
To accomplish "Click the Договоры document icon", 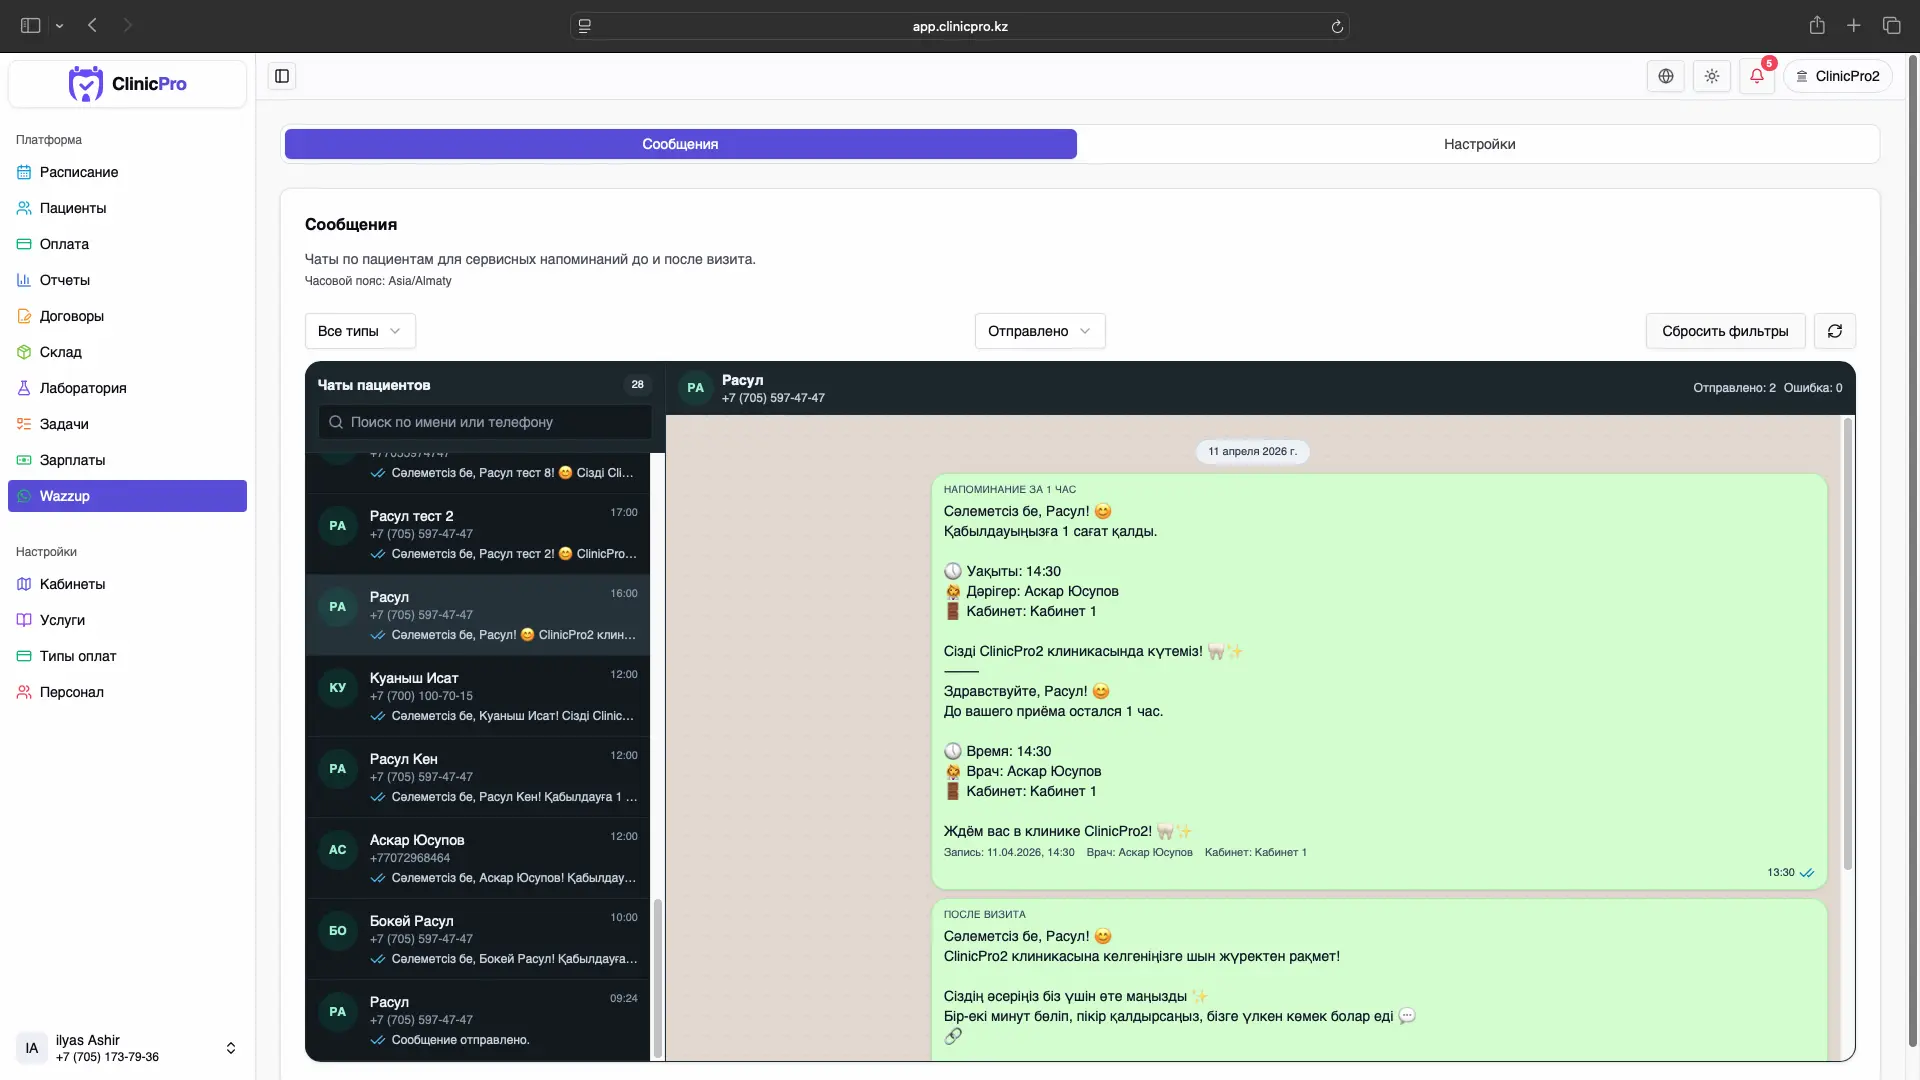I will click(x=24, y=316).
